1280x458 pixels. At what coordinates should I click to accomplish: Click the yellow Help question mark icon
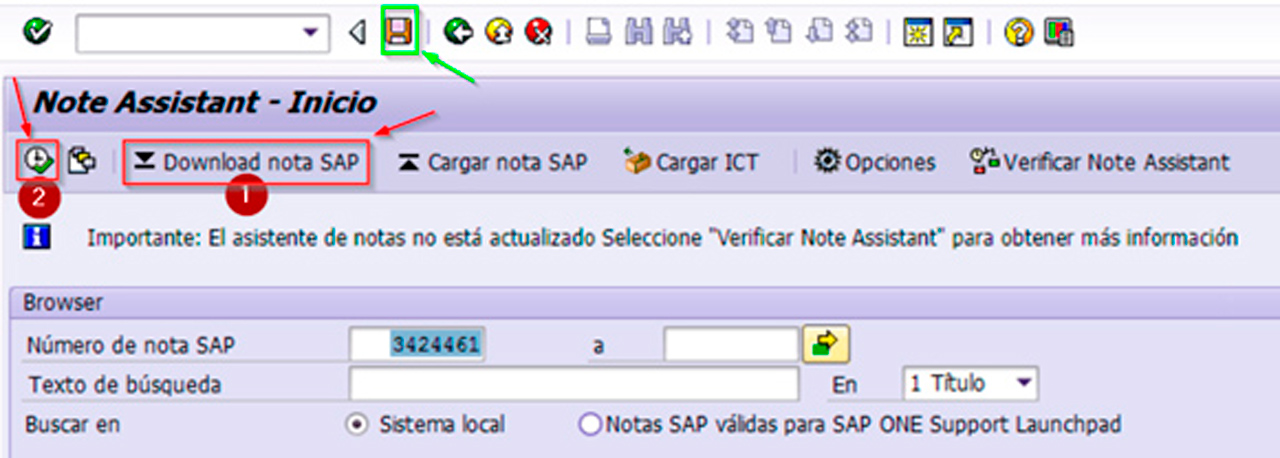click(x=1018, y=34)
